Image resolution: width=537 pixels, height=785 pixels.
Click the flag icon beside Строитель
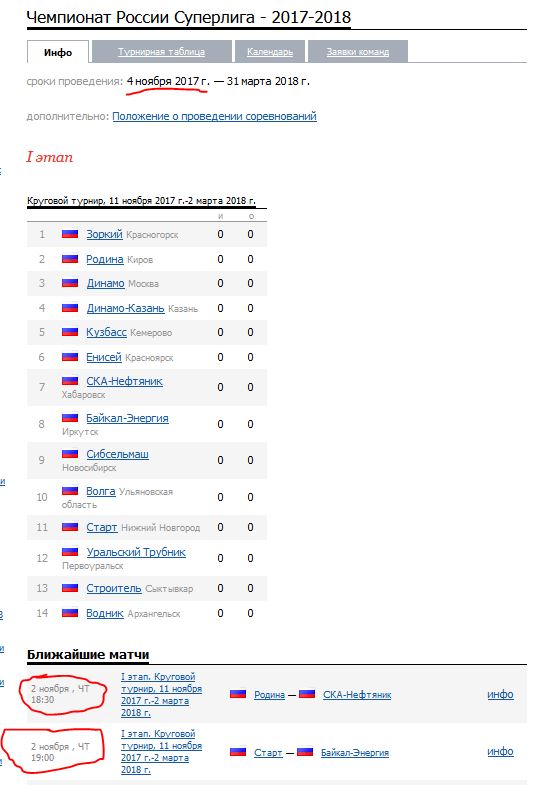tap(70, 588)
